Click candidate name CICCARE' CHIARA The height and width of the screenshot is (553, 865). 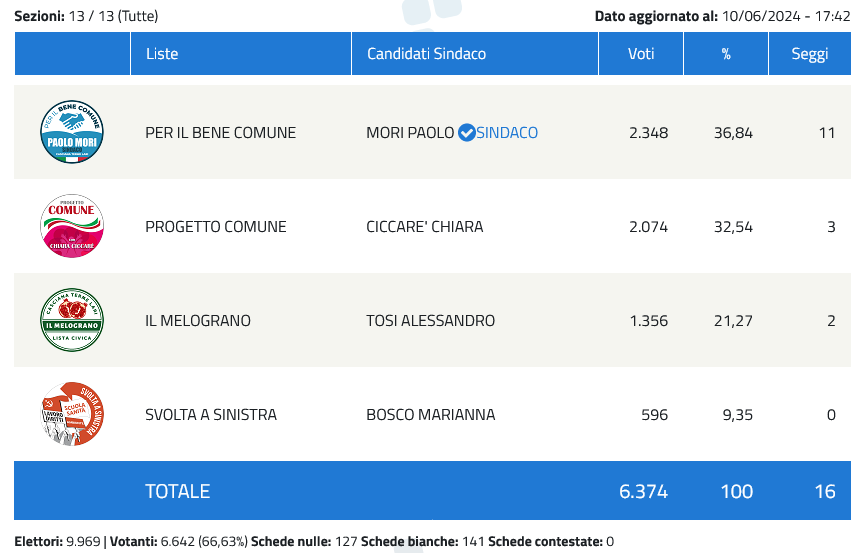click(x=425, y=226)
